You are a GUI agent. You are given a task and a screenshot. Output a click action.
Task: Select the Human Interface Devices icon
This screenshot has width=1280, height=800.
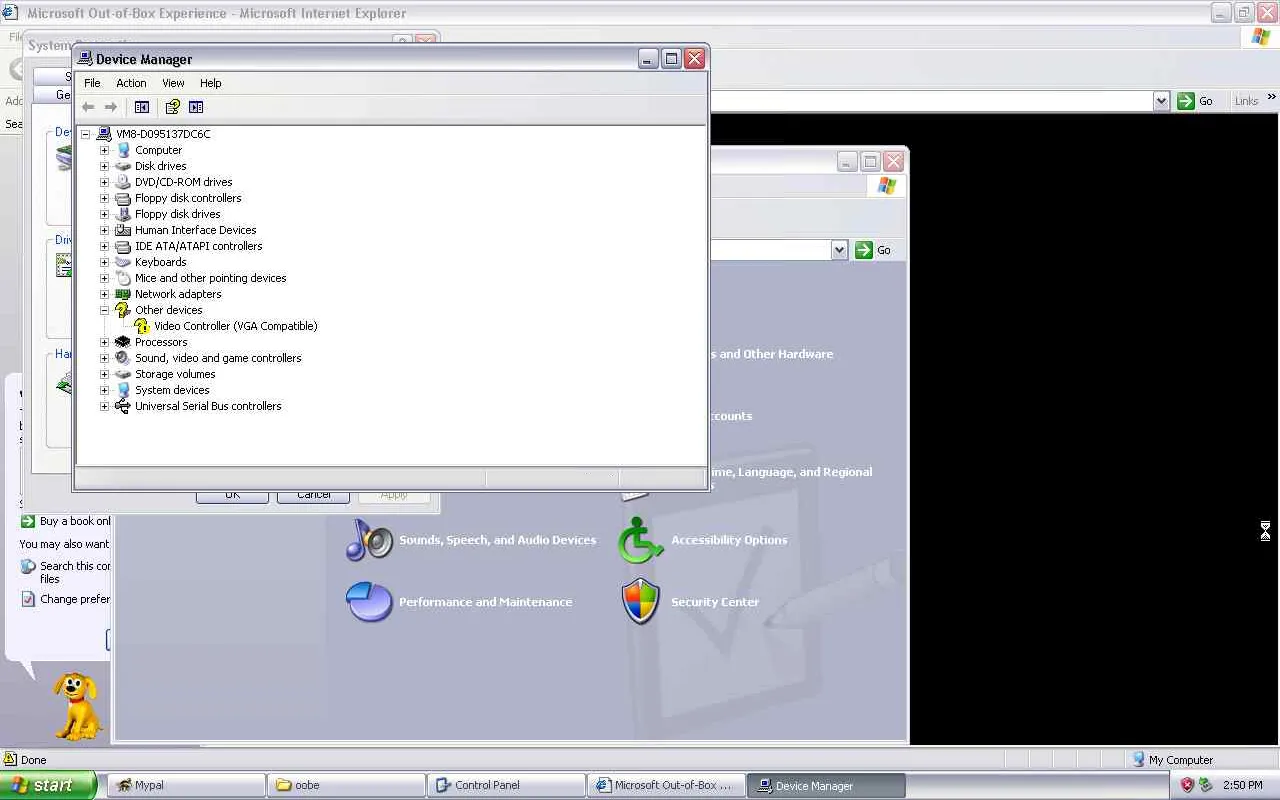pyautogui.click(x=123, y=230)
